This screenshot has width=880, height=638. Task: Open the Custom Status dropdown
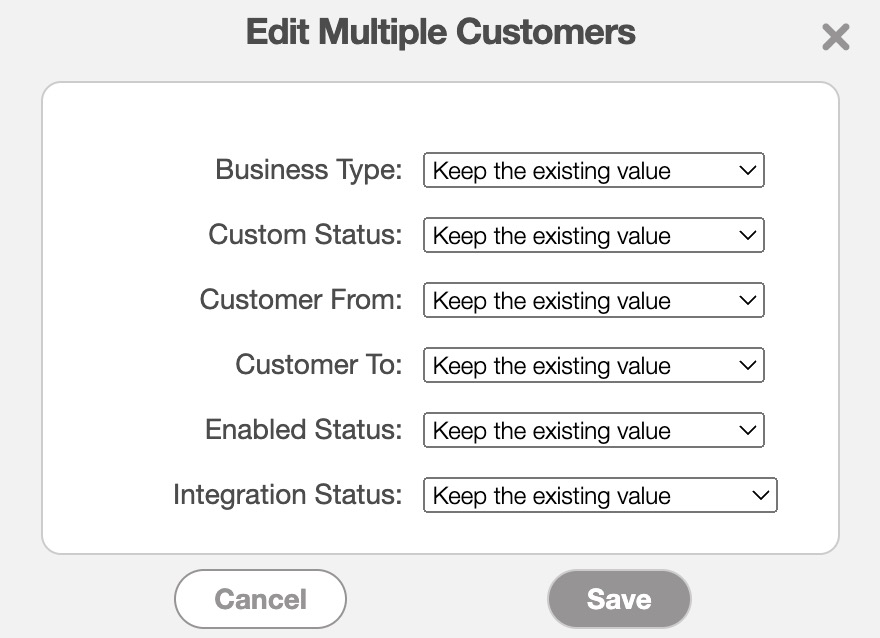[x=593, y=236]
